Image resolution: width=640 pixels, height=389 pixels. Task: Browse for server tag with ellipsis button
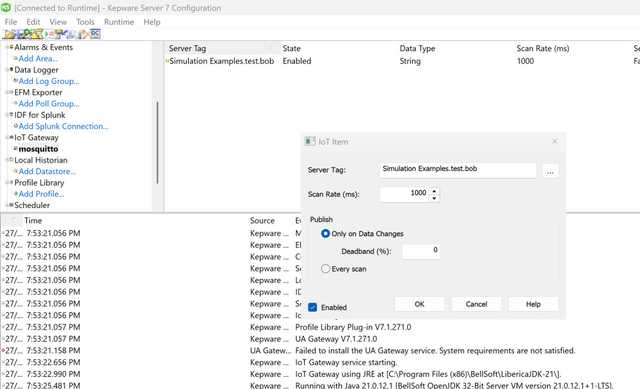click(550, 171)
